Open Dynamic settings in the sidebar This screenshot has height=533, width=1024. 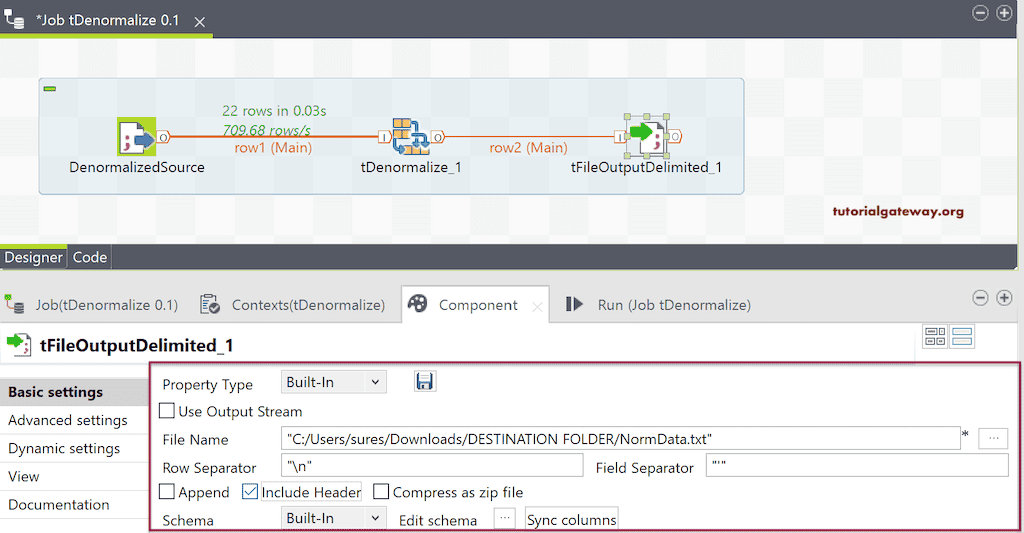74,448
